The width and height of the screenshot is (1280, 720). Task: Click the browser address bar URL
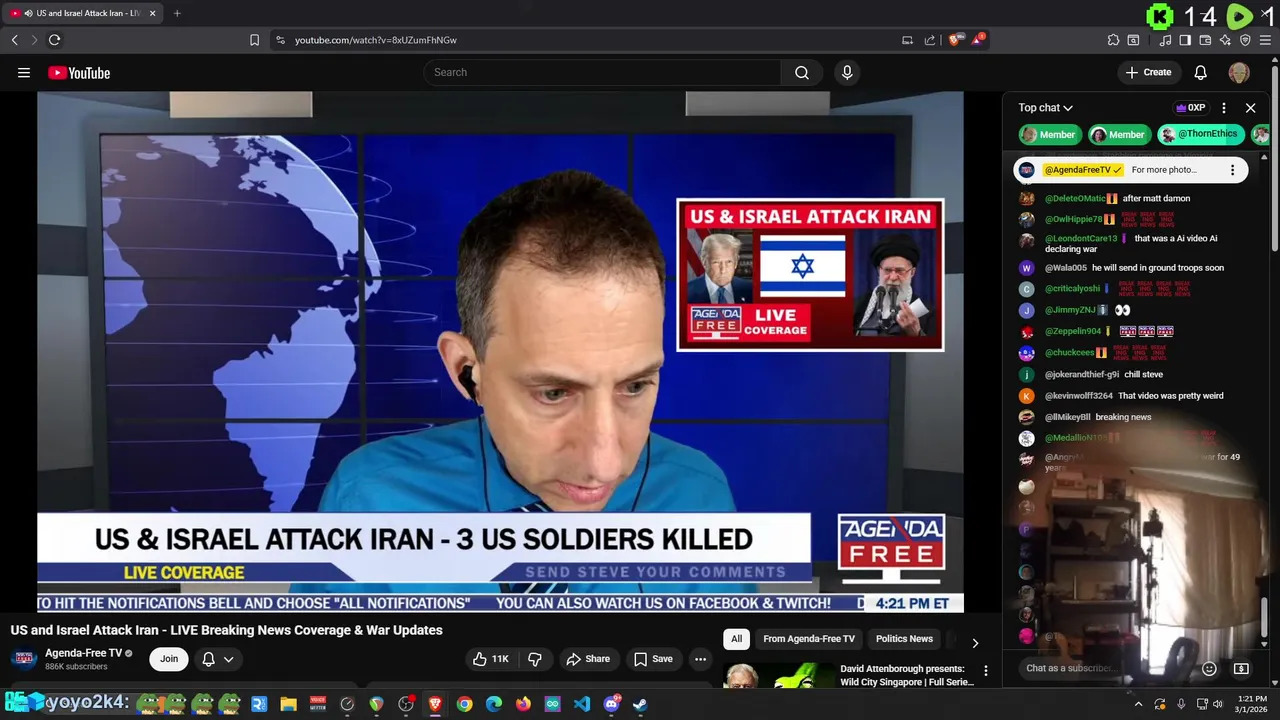point(376,40)
